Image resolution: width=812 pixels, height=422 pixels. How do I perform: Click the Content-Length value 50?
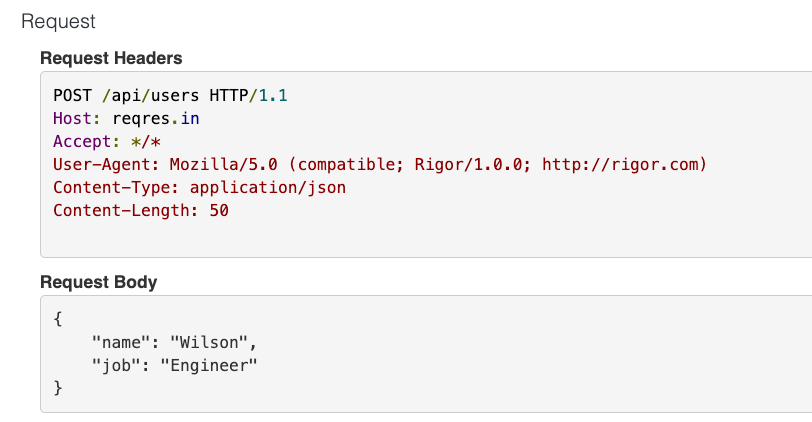[219, 211]
